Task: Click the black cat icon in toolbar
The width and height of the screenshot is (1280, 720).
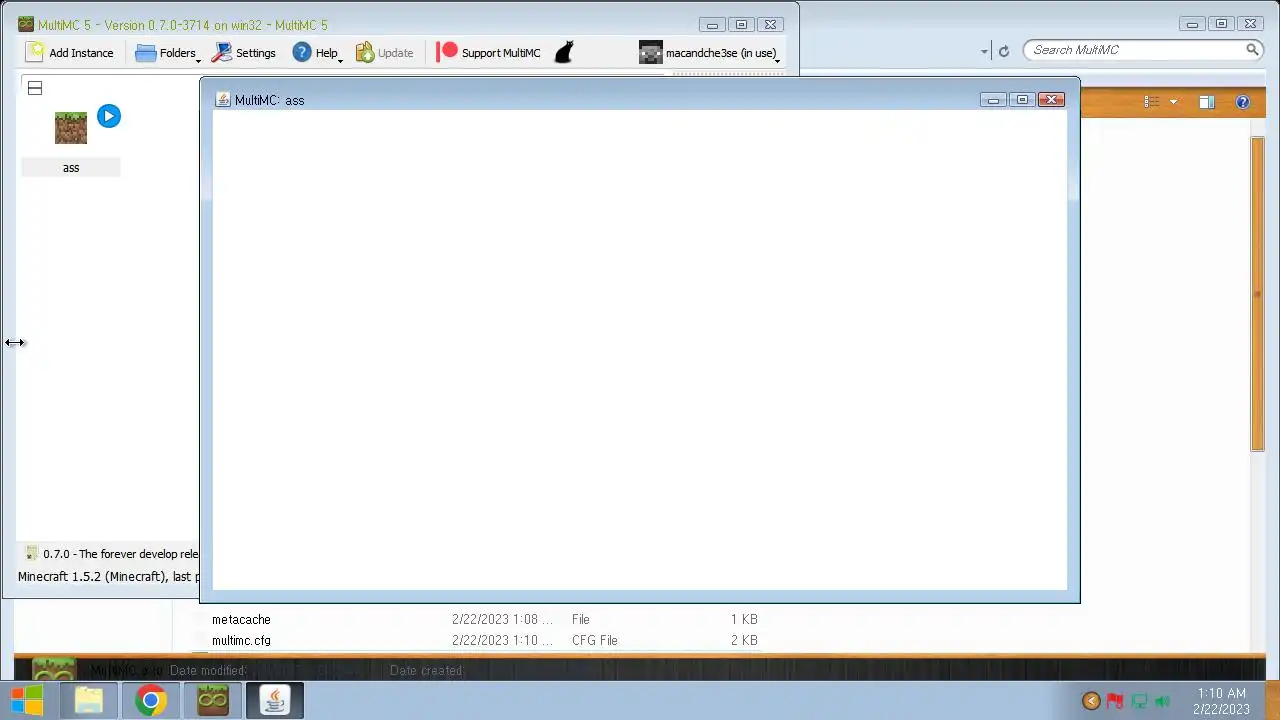Action: pyautogui.click(x=564, y=53)
